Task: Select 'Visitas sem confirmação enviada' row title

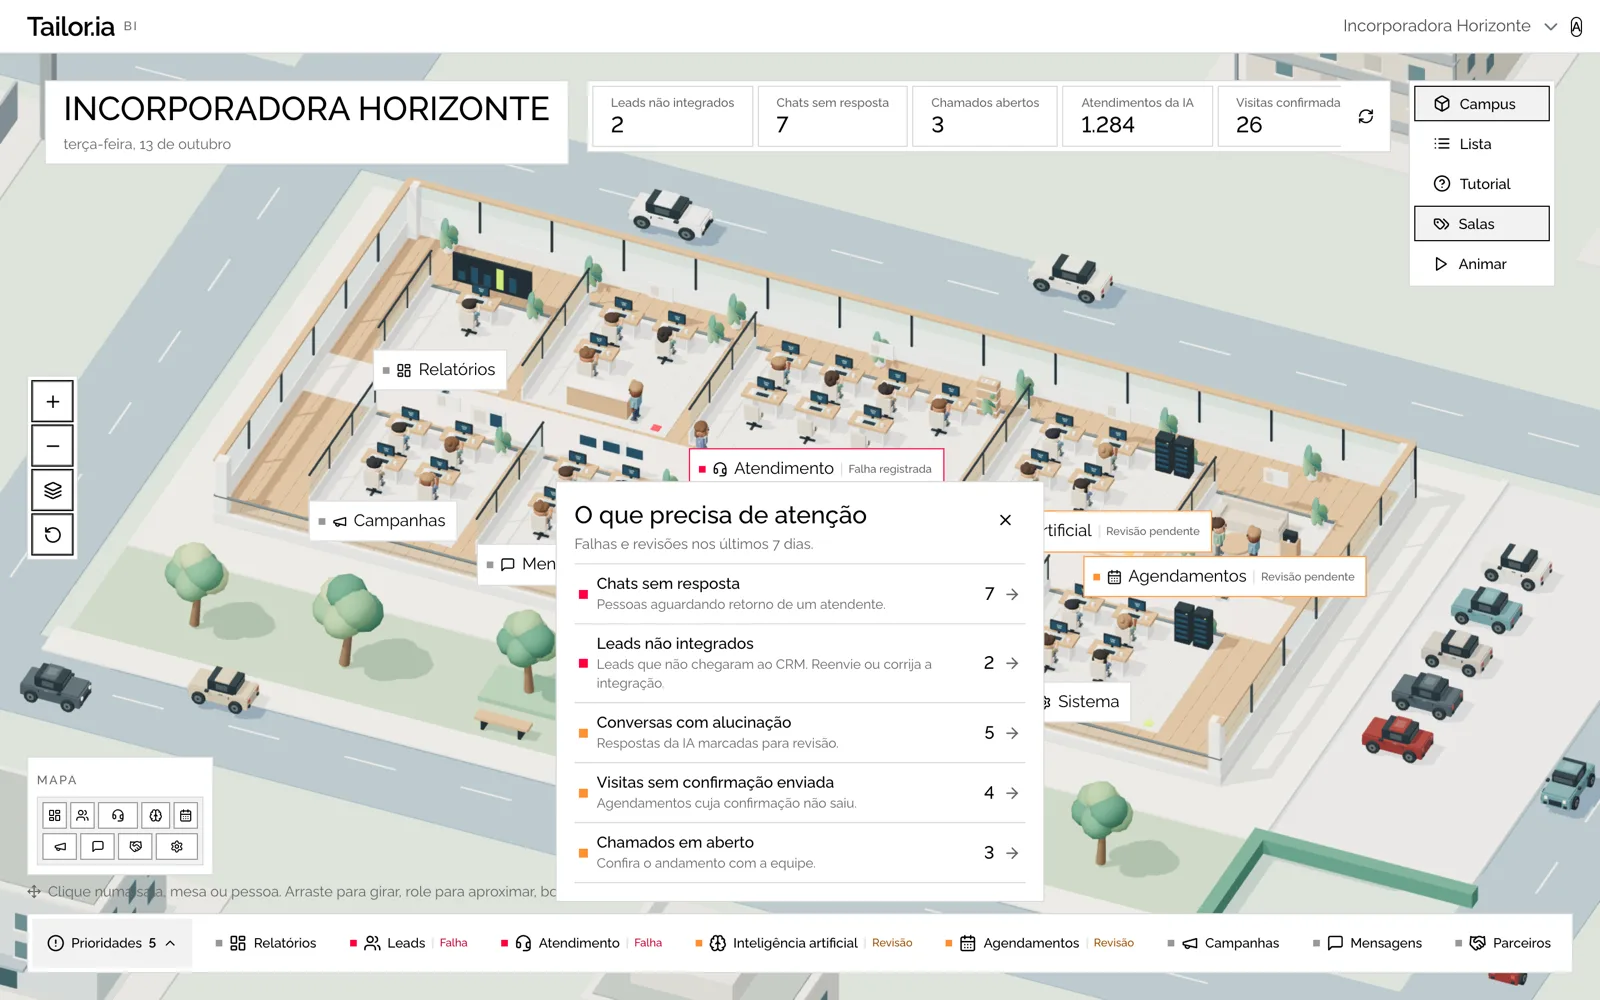Action: pyautogui.click(x=715, y=783)
